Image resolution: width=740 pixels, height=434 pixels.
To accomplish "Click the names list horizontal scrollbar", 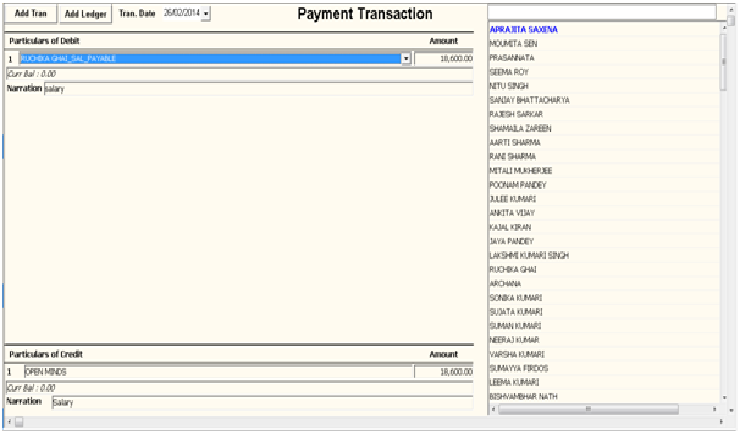I will point(600,409).
